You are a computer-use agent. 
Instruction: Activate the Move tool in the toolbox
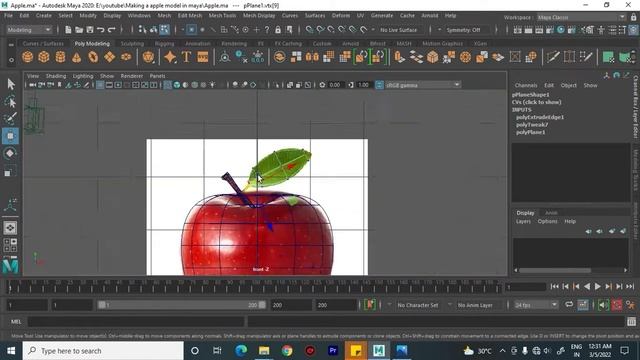click(x=11, y=136)
